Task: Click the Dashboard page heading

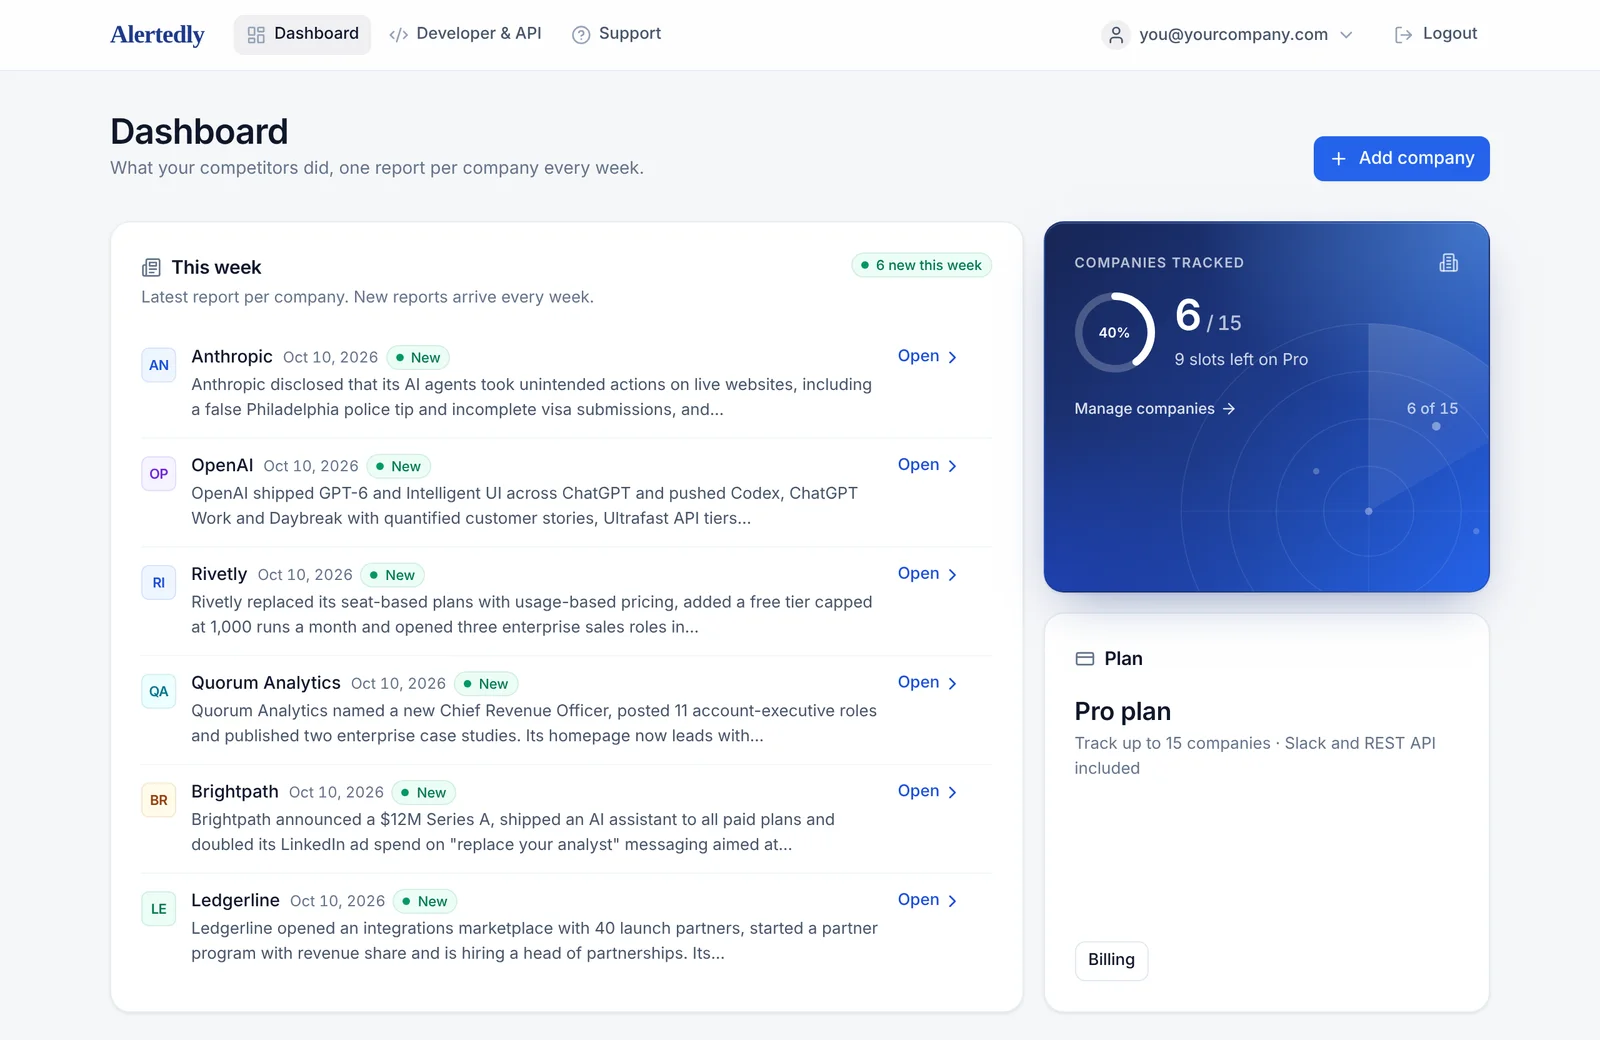Action: (x=199, y=132)
